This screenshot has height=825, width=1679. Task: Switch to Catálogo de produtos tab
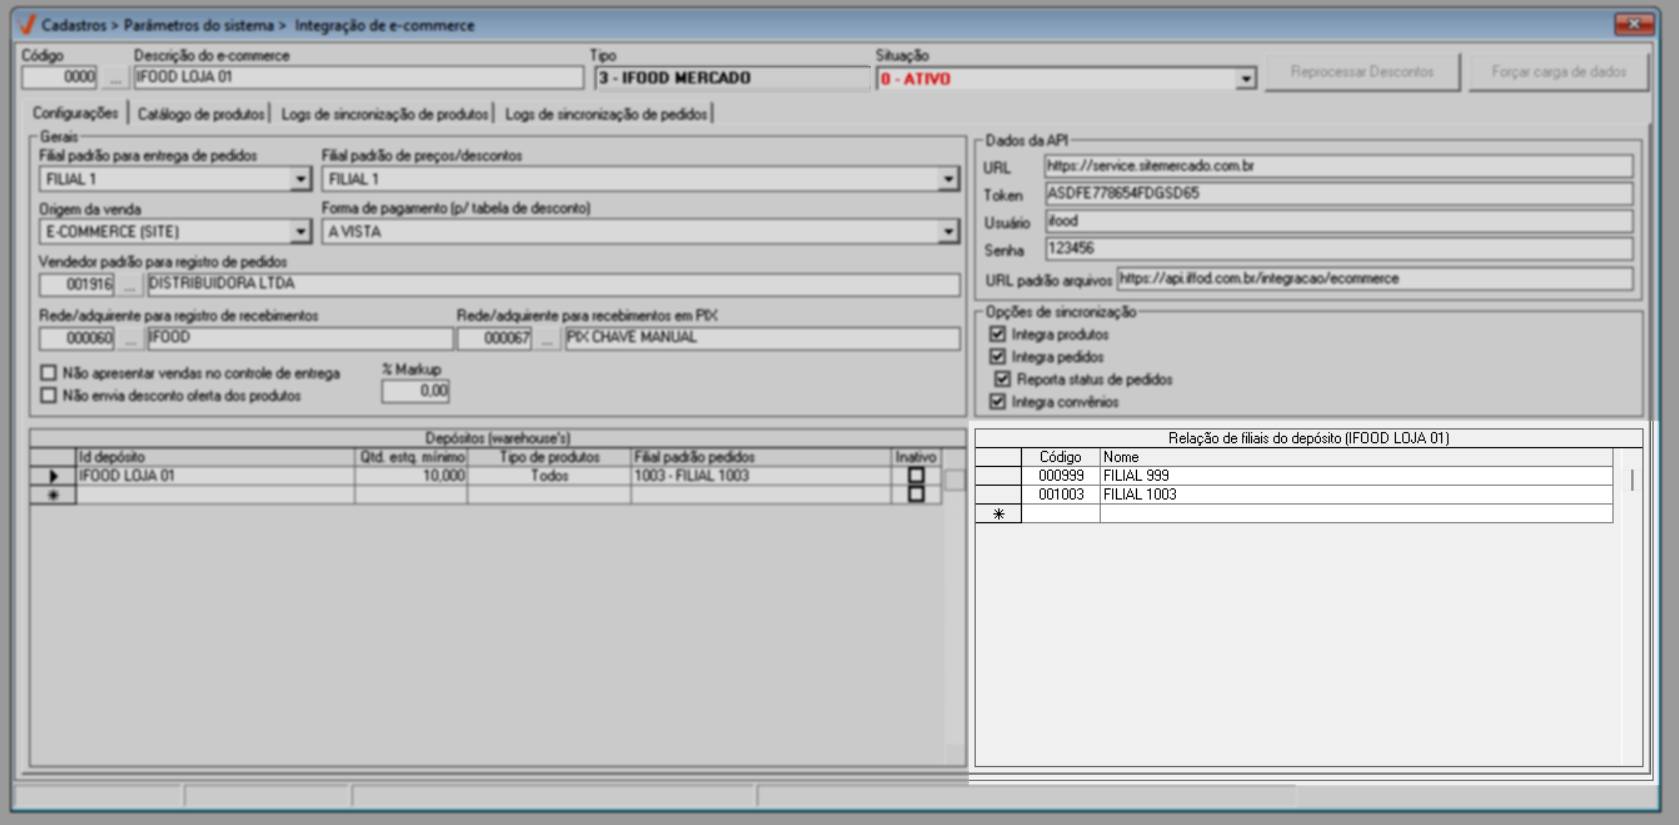[x=201, y=114]
